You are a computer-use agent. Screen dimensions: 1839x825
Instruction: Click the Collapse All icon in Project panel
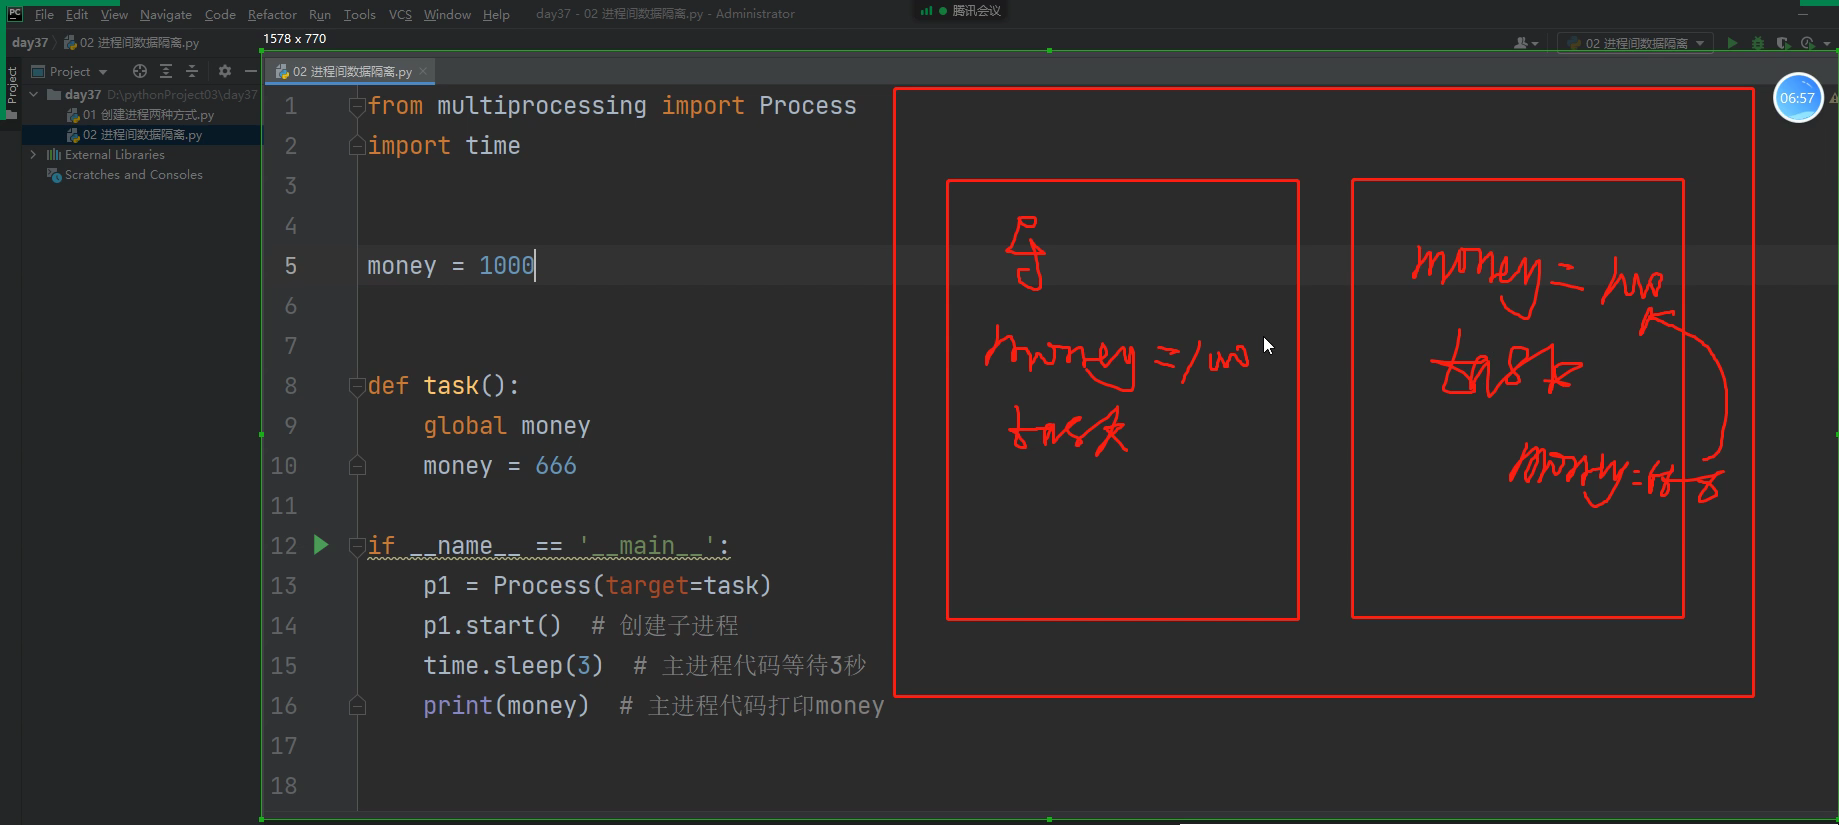[192, 71]
